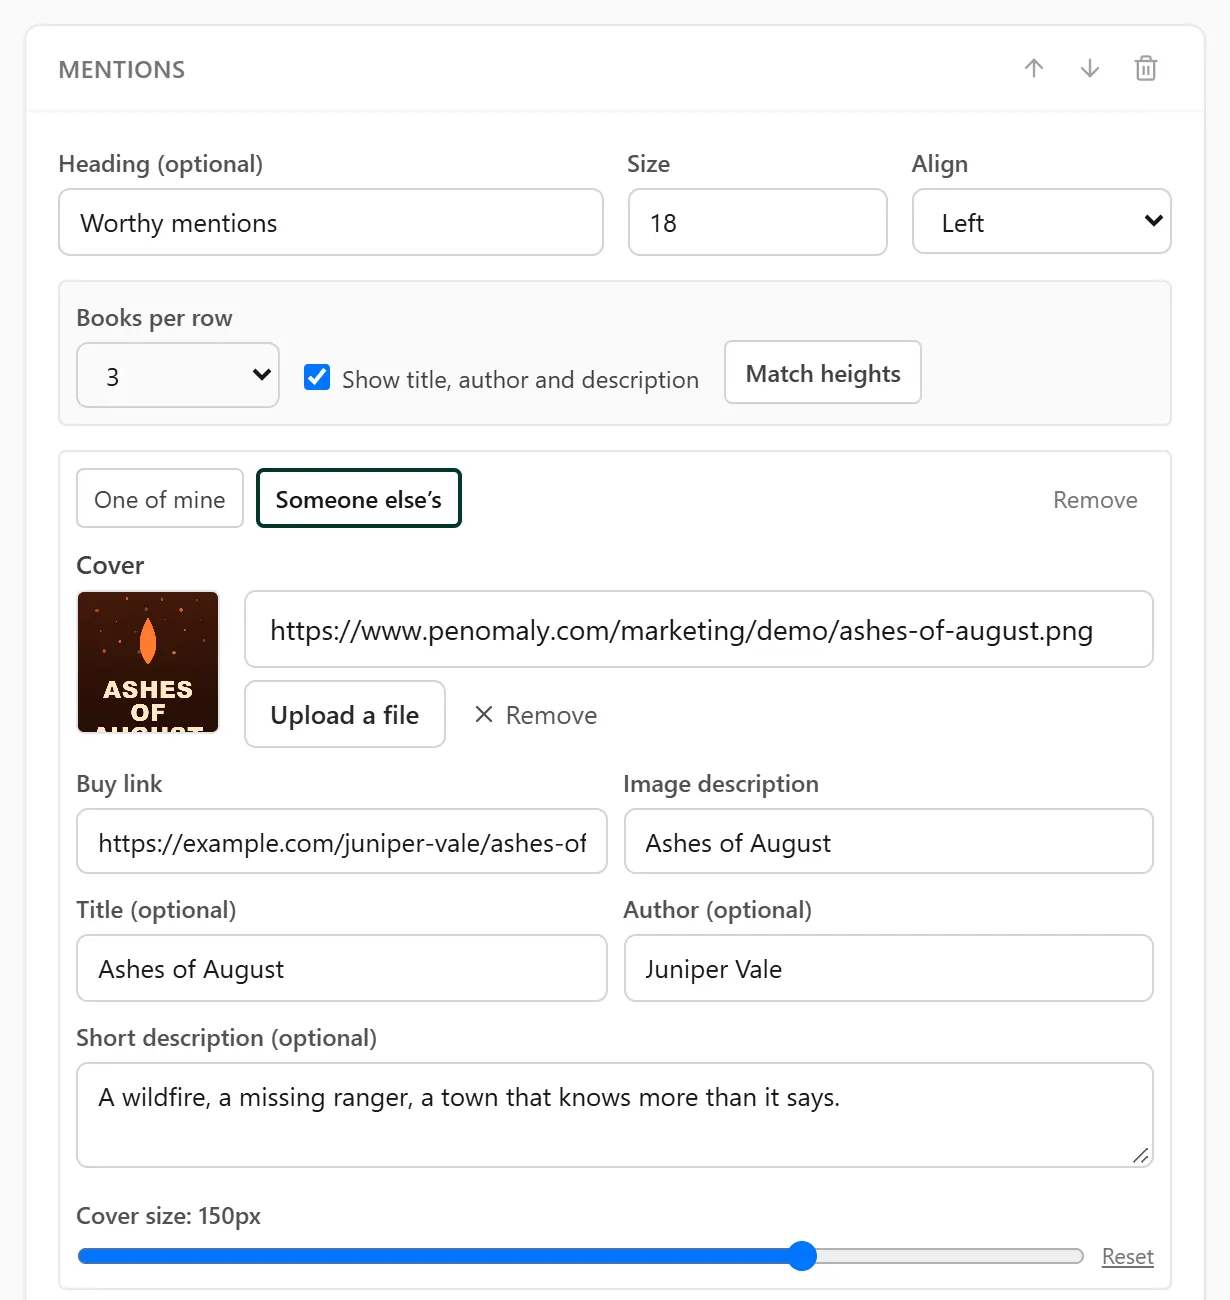The height and width of the screenshot is (1300, 1230).
Task: Click the cover size slider handle
Action: [802, 1256]
